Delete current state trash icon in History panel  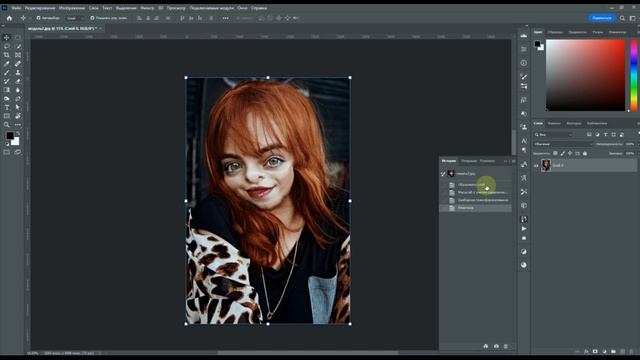pyautogui.click(x=506, y=346)
